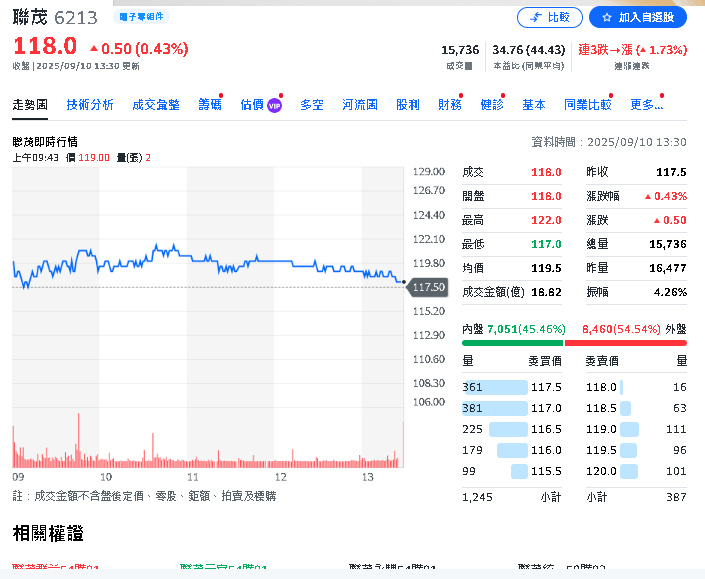Switch to the 多空 tab
Image resolution: width=705 pixels, height=579 pixels.
(312, 105)
